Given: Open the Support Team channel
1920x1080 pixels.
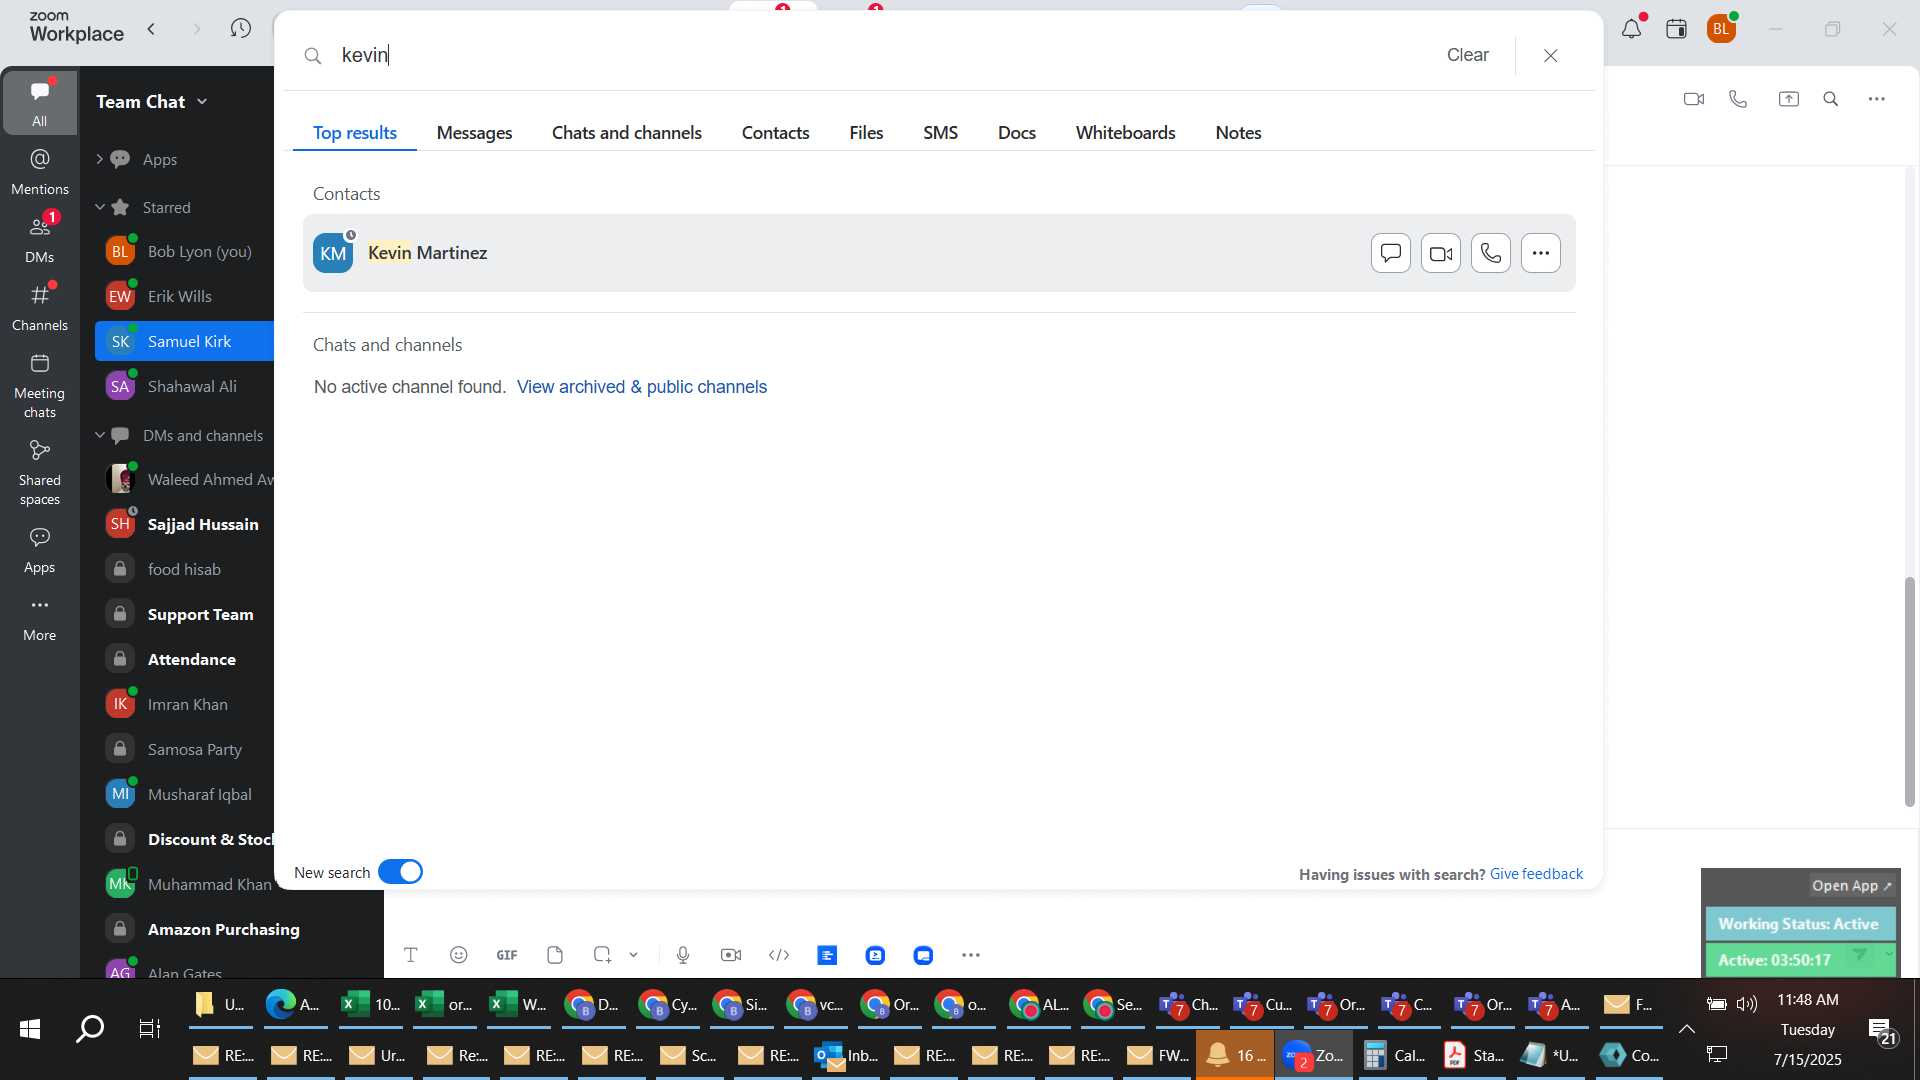Looking at the screenshot, I should [185, 614].
